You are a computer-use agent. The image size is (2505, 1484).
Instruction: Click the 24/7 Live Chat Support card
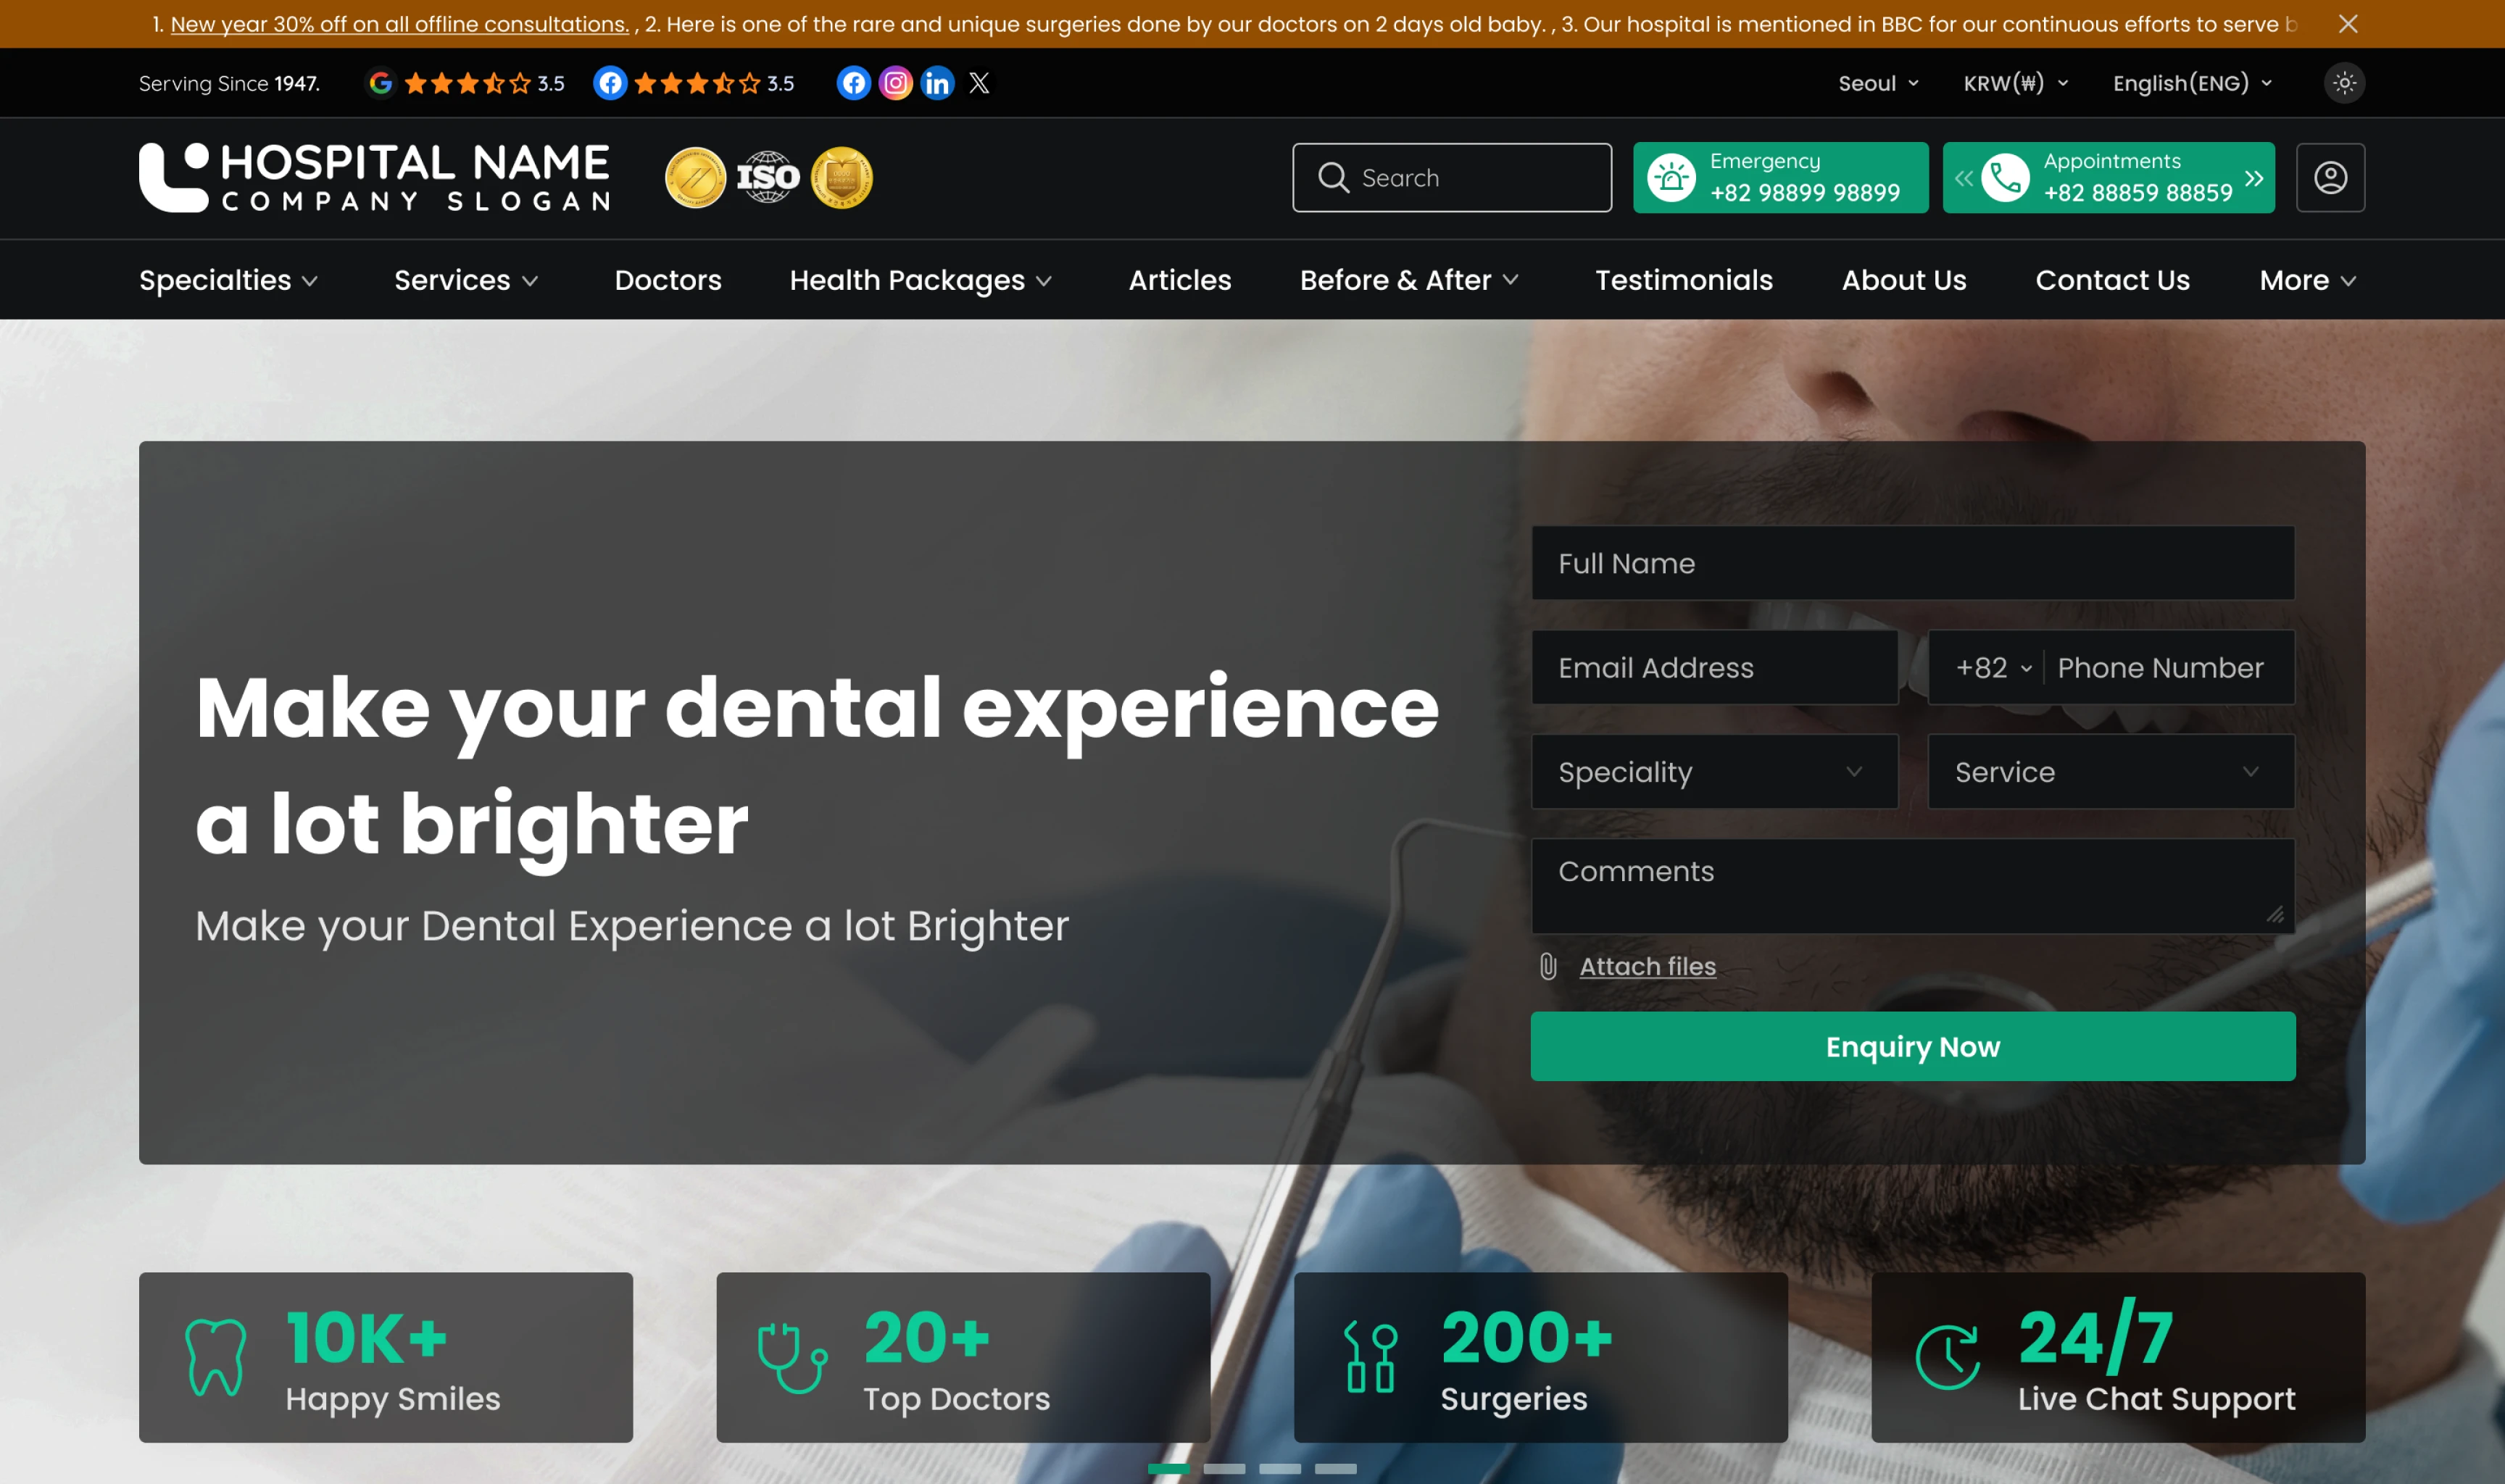[x=2118, y=1357]
